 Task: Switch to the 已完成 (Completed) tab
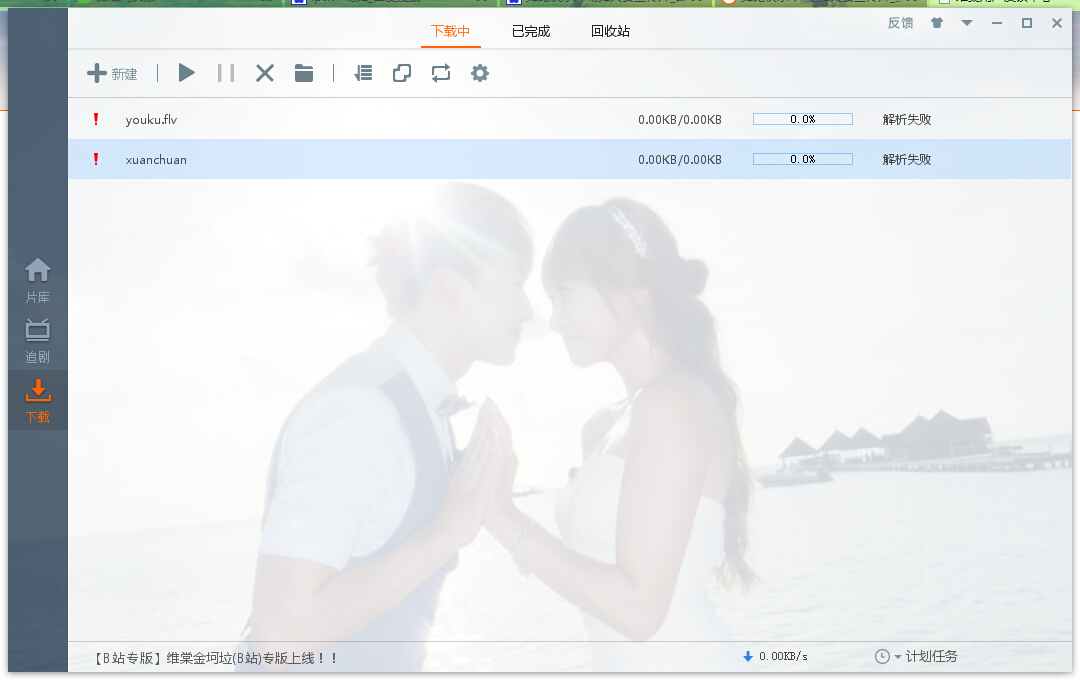tap(531, 31)
